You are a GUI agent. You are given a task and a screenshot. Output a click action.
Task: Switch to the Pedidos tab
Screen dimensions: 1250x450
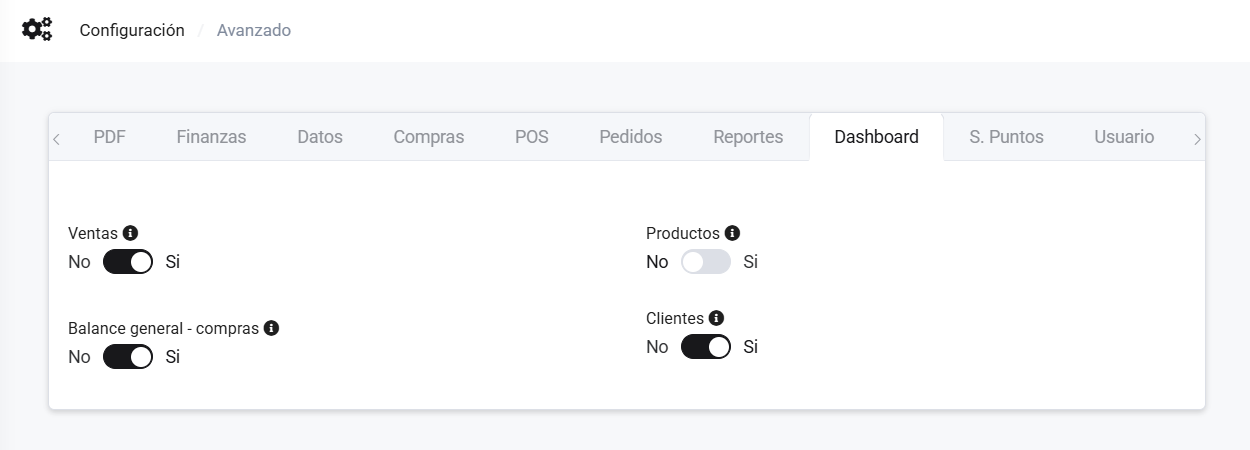(x=630, y=137)
